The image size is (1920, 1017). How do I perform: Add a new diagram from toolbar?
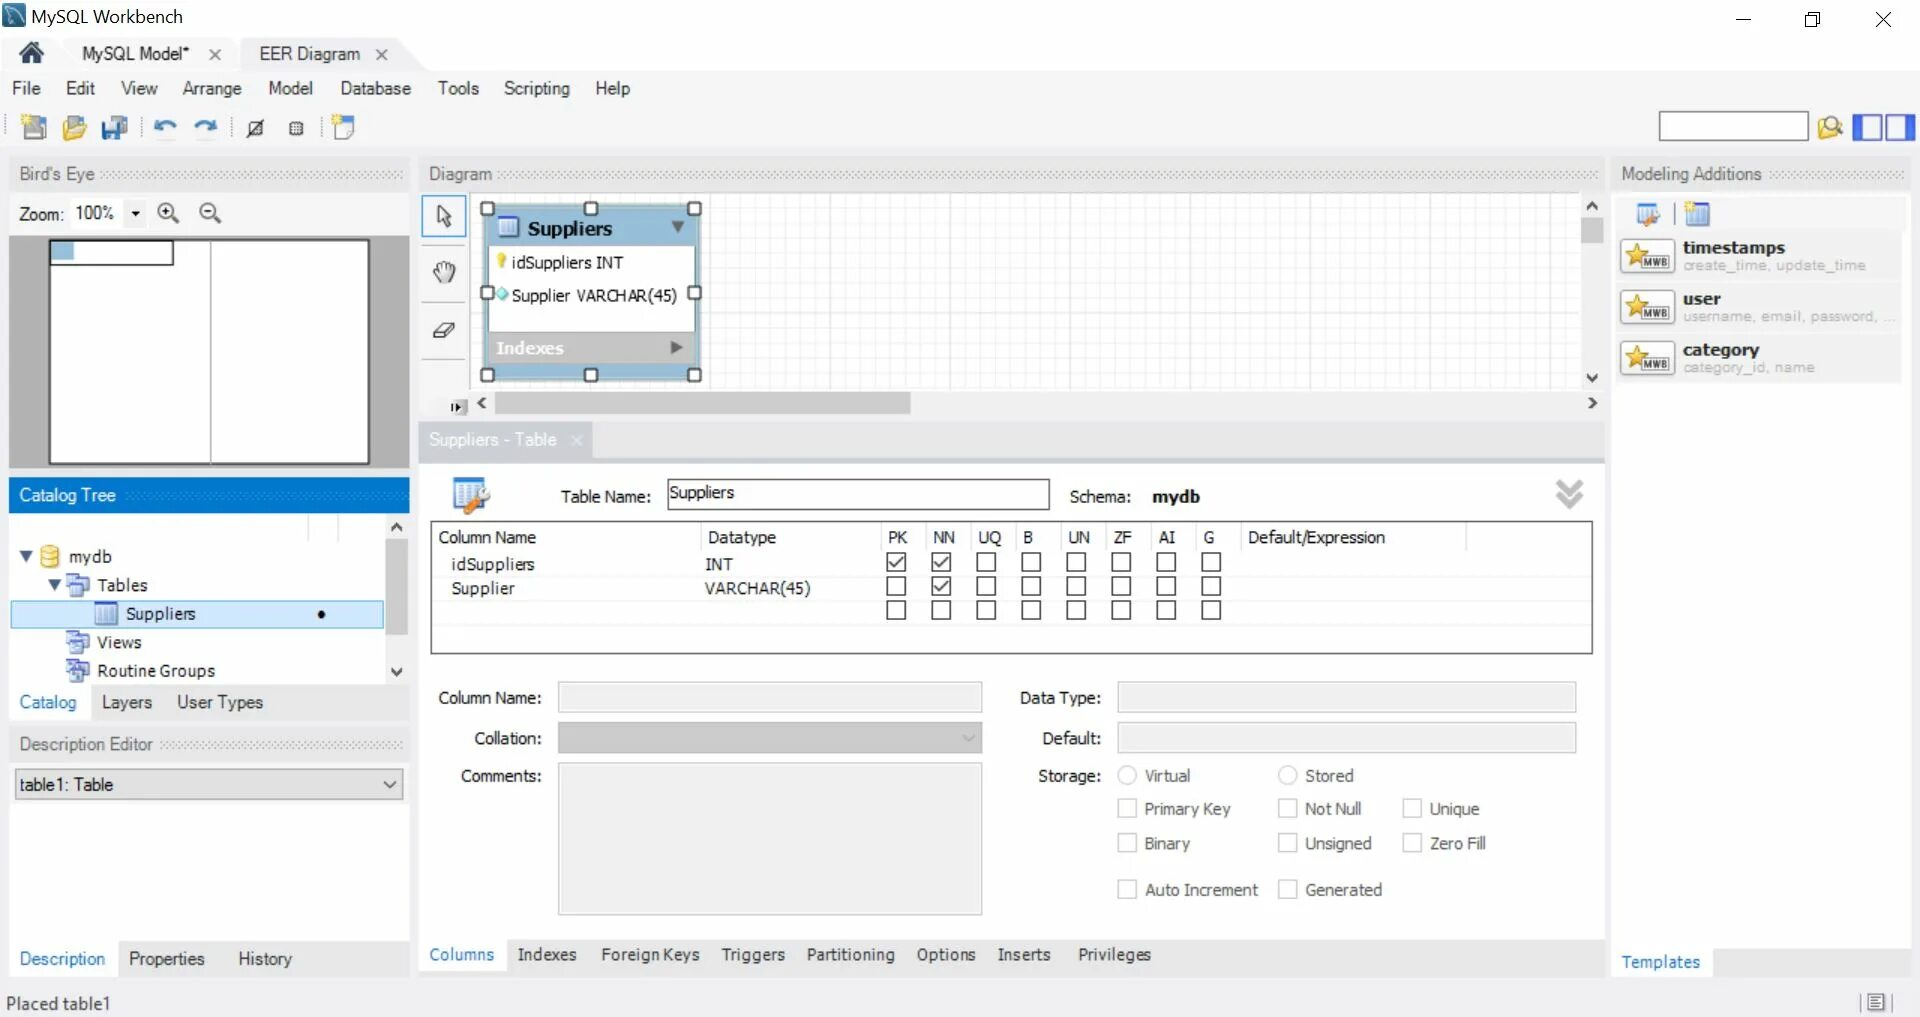(x=344, y=127)
